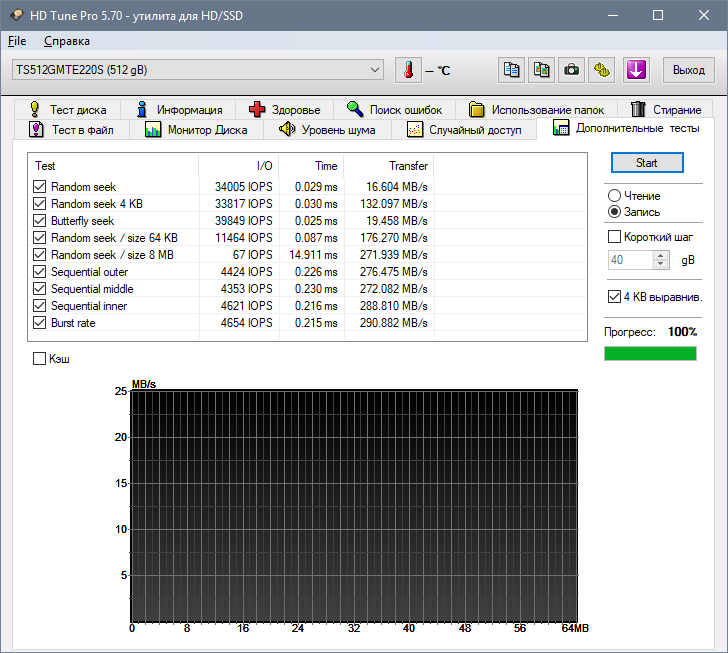This screenshot has width=728, height=653.
Task: Click the Transfer column header
Action: tap(389, 166)
